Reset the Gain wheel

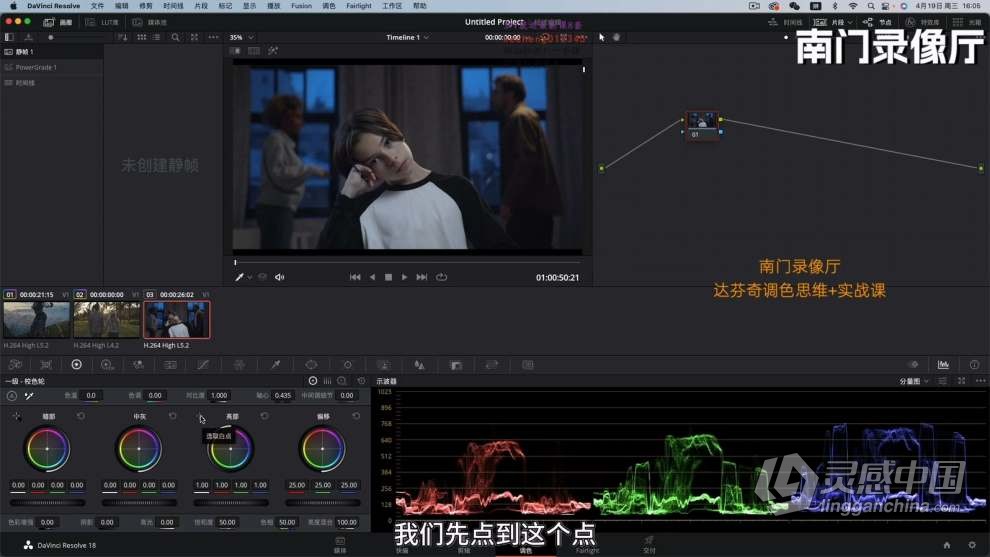coord(265,416)
